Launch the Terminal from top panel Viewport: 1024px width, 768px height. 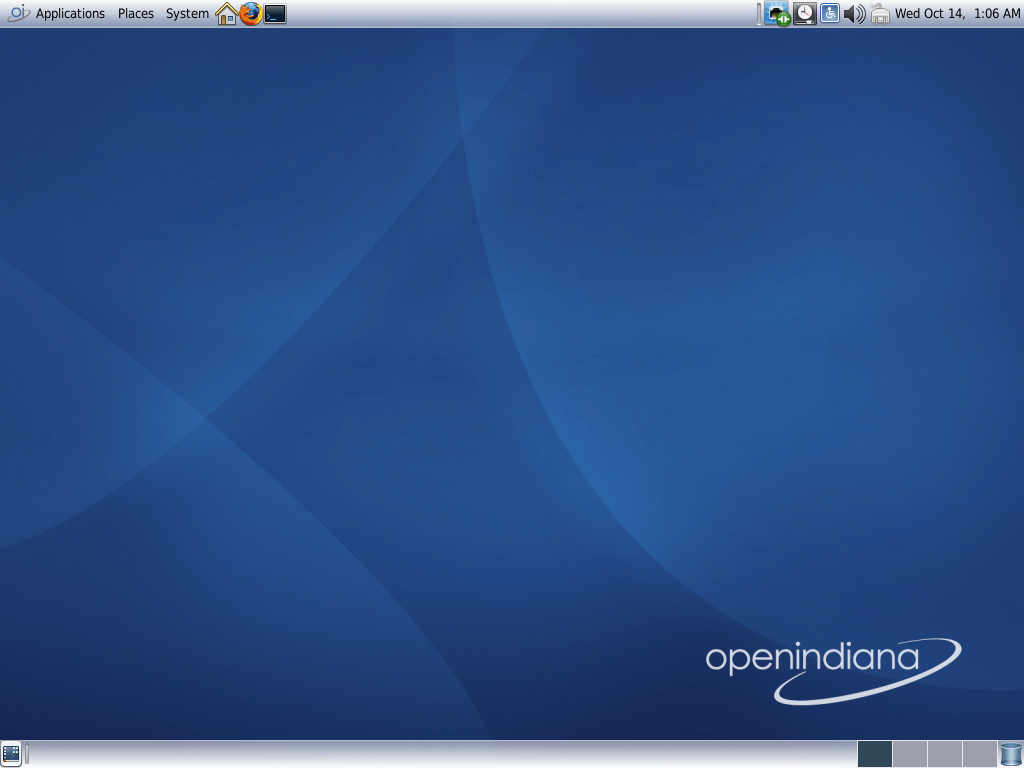click(275, 14)
